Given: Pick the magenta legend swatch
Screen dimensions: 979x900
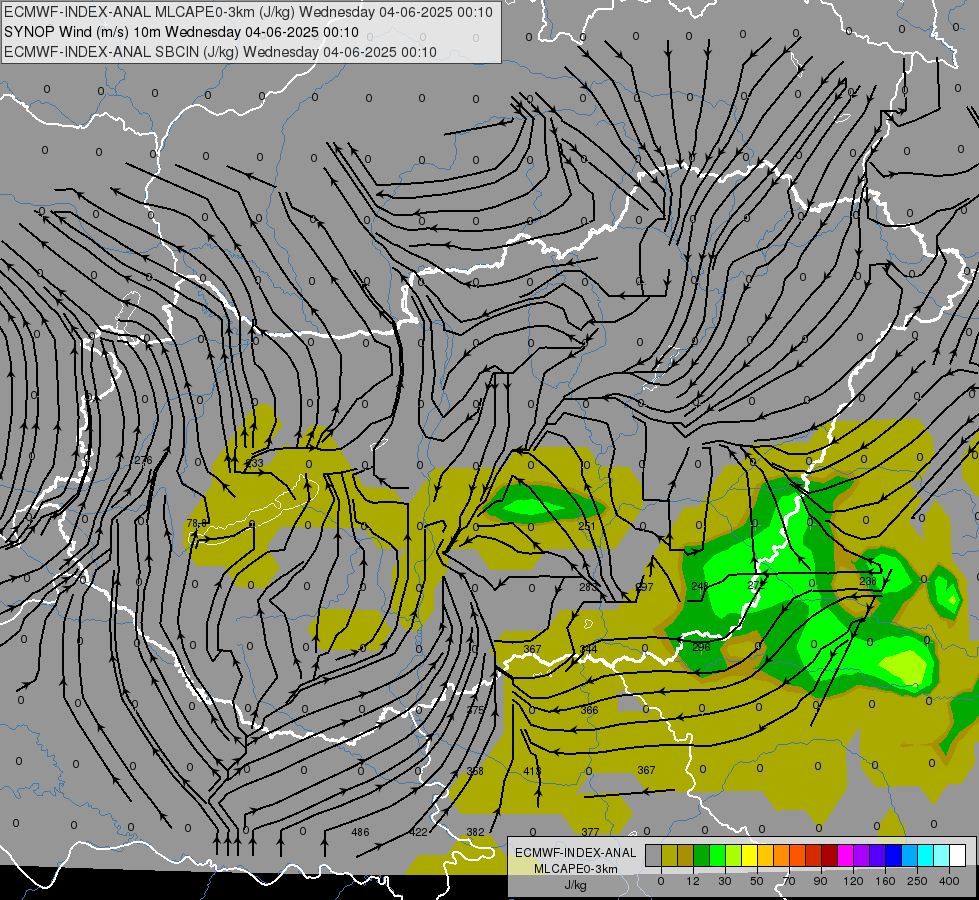Looking at the screenshot, I should [x=845, y=856].
